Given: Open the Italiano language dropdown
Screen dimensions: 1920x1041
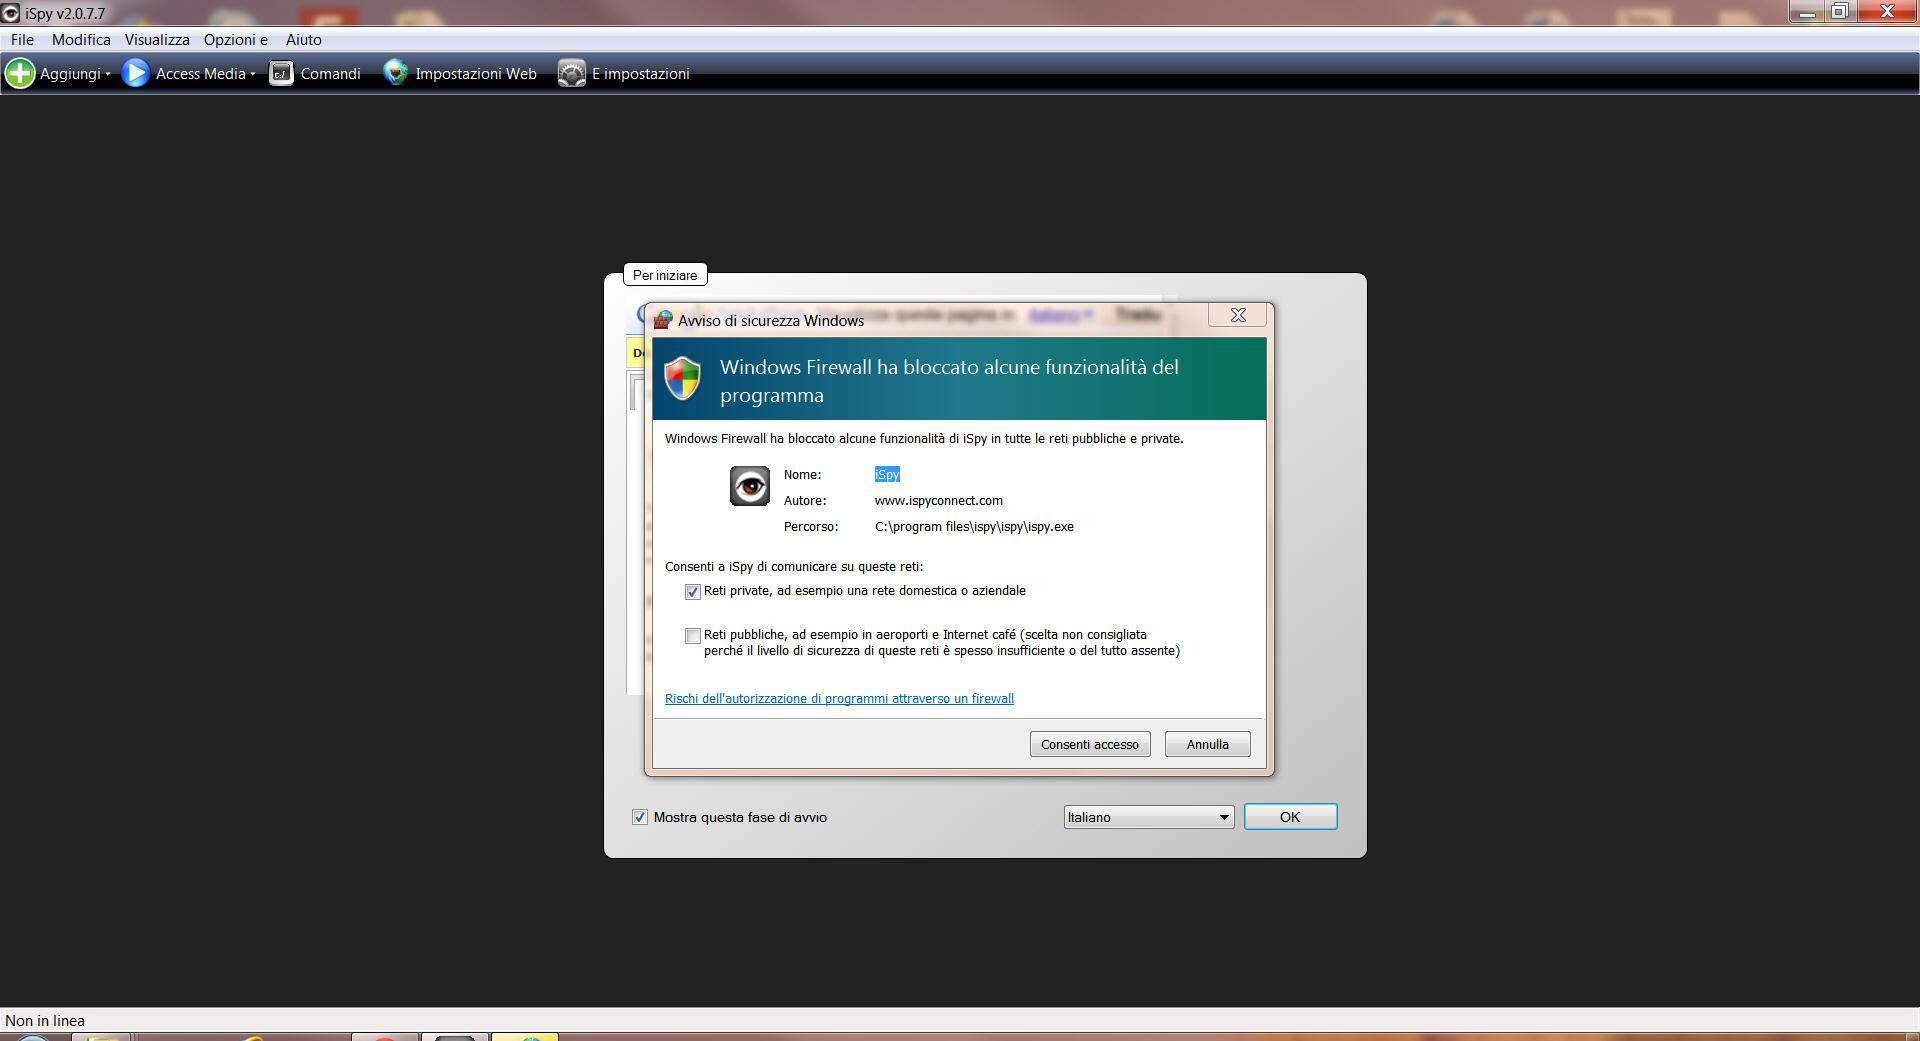Looking at the screenshot, I should point(1149,817).
